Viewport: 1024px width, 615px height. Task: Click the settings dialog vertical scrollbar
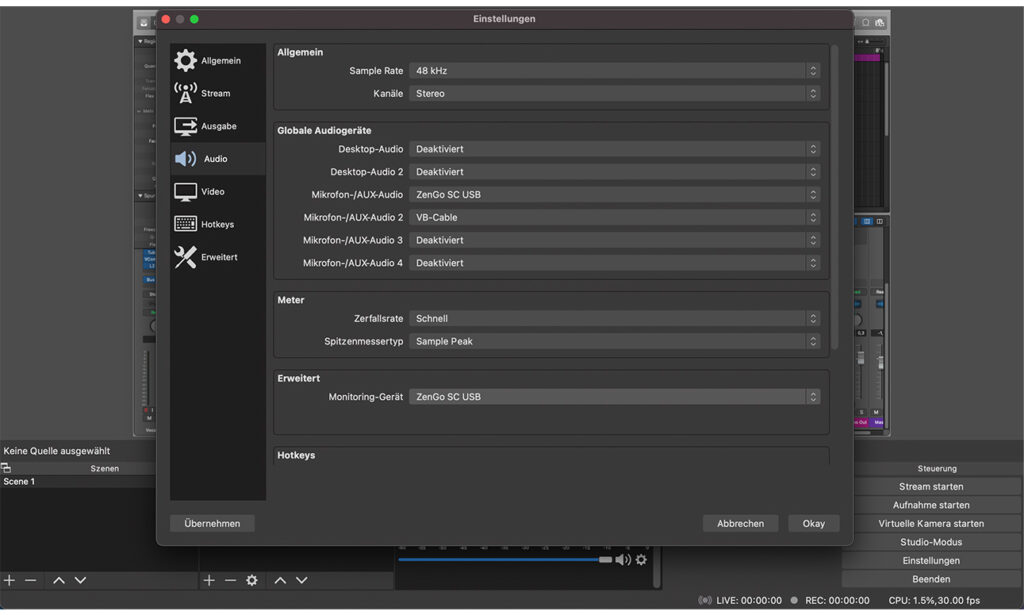pos(835,196)
